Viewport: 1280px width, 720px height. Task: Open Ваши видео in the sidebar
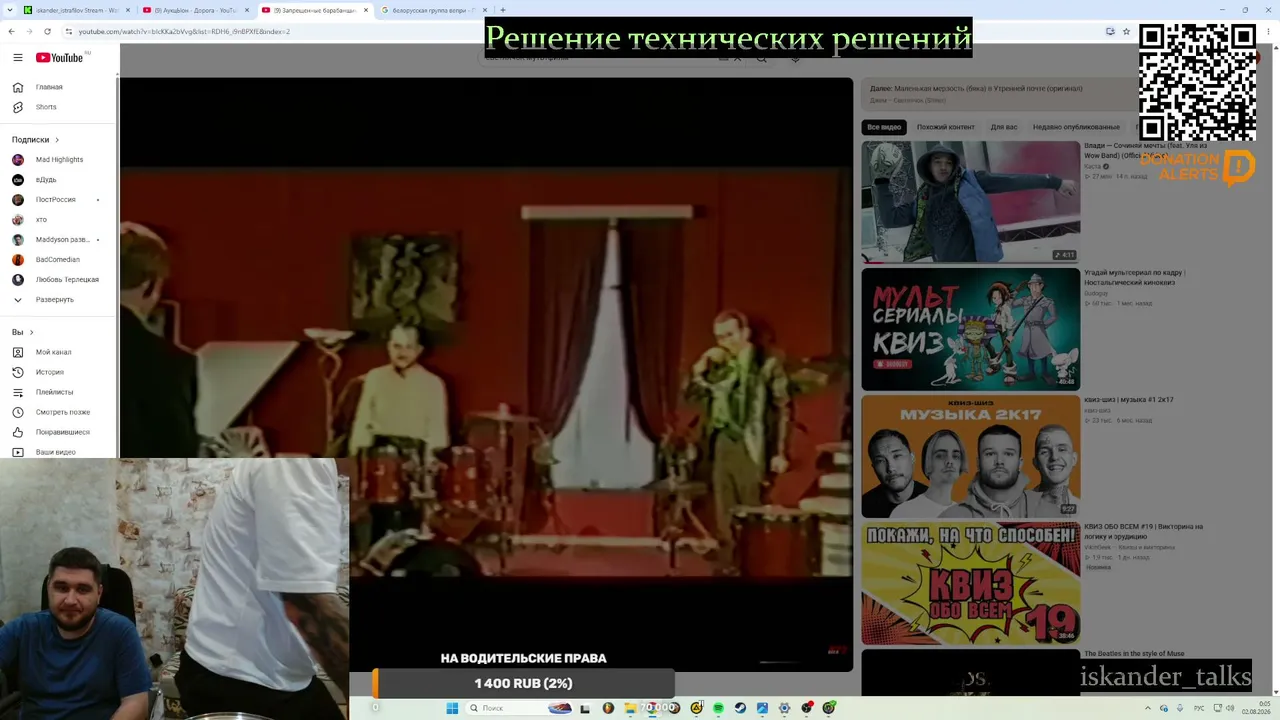tap(60, 452)
